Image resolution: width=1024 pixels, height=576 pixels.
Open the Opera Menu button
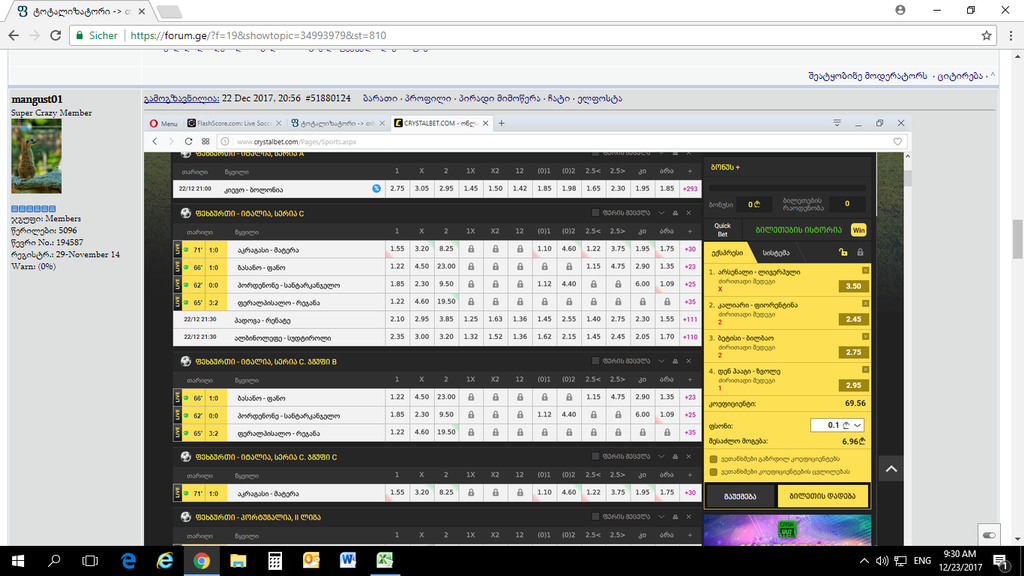pos(163,123)
